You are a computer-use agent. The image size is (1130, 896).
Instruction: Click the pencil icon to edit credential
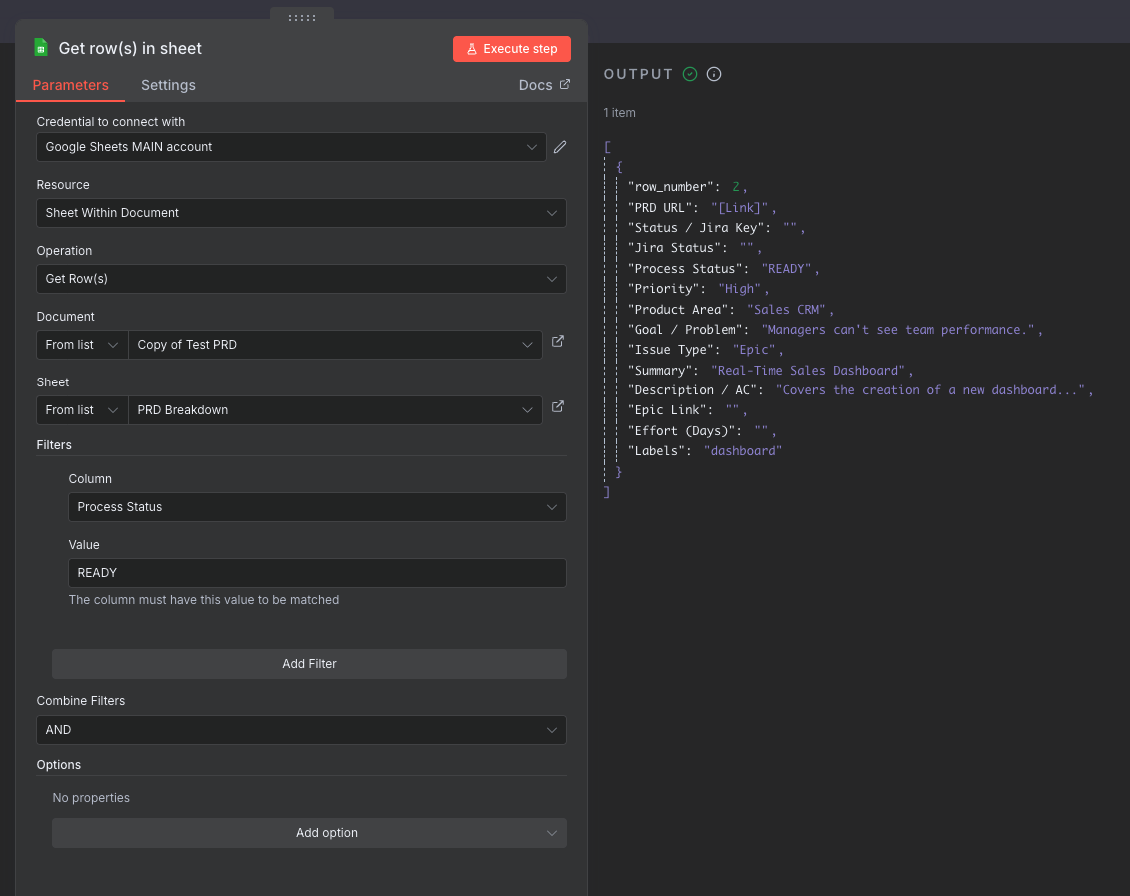(560, 147)
